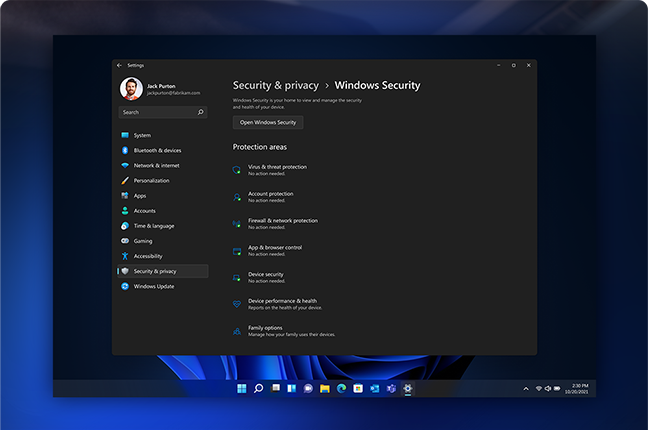The width and height of the screenshot is (648, 430).
Task: Open Account protection area
Action: point(263,197)
